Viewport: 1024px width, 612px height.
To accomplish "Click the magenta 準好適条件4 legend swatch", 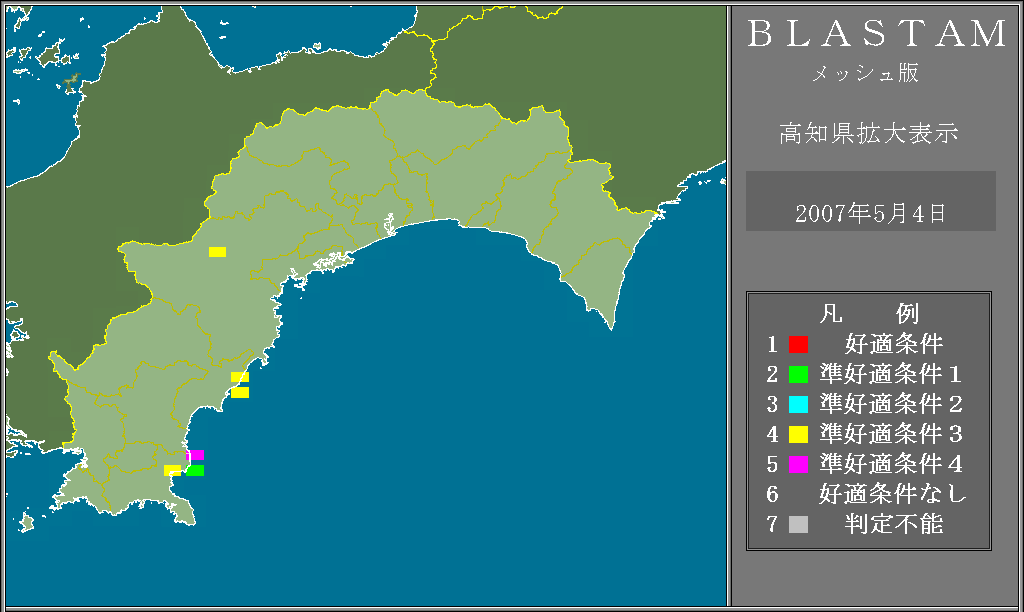I will pyautogui.click(x=798, y=465).
